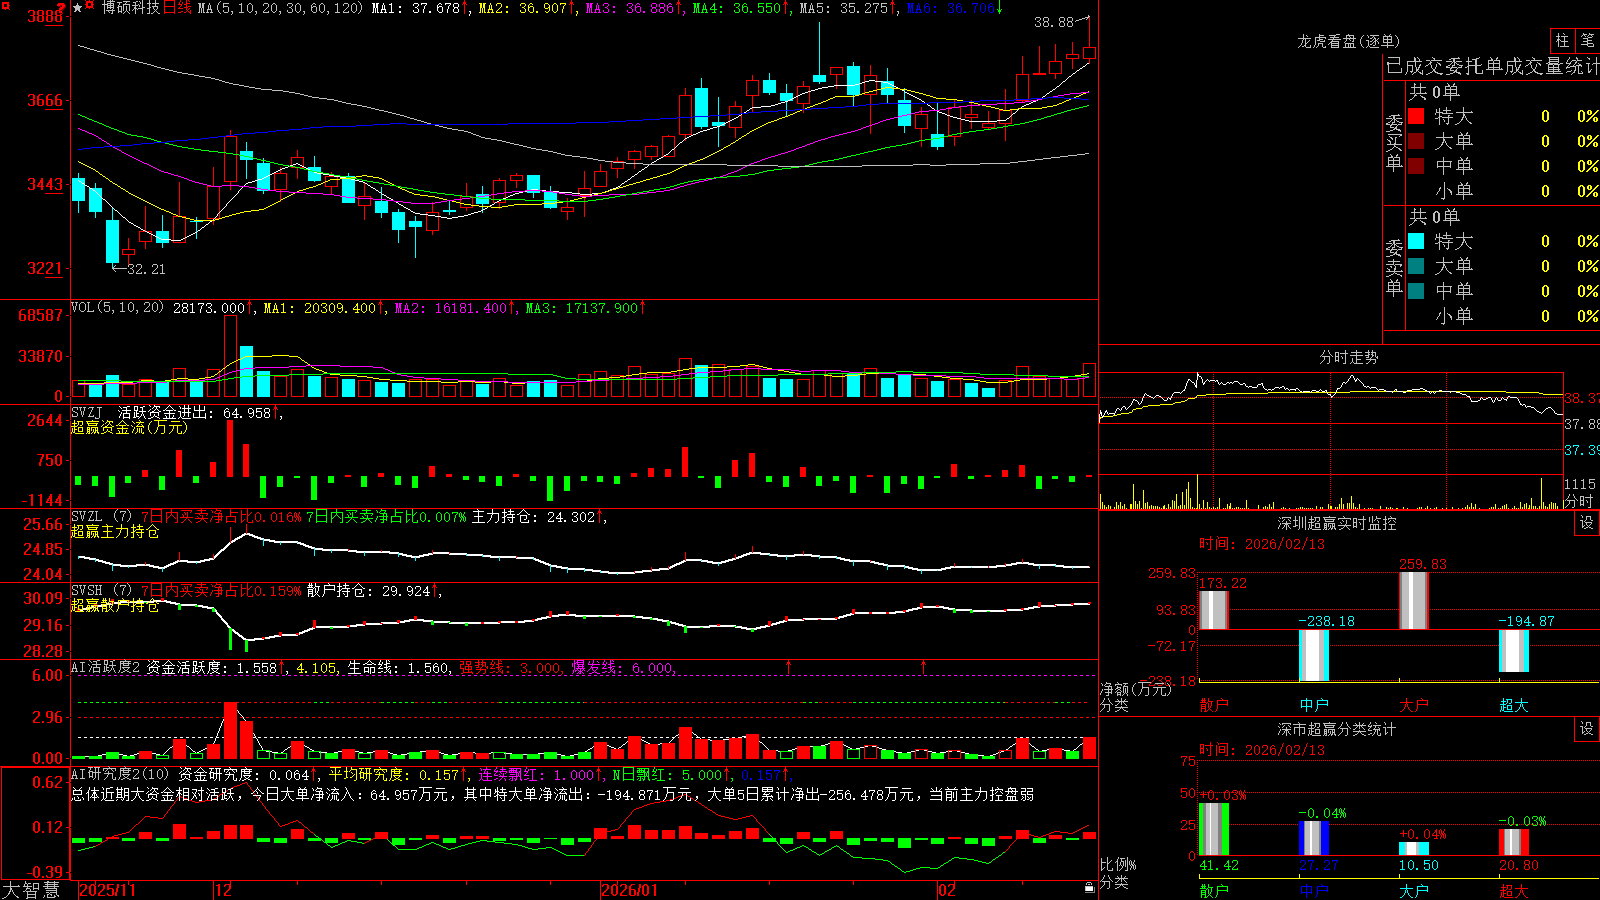Select the SVSH (7) indicator label
1600x900 pixels.
tap(101, 591)
